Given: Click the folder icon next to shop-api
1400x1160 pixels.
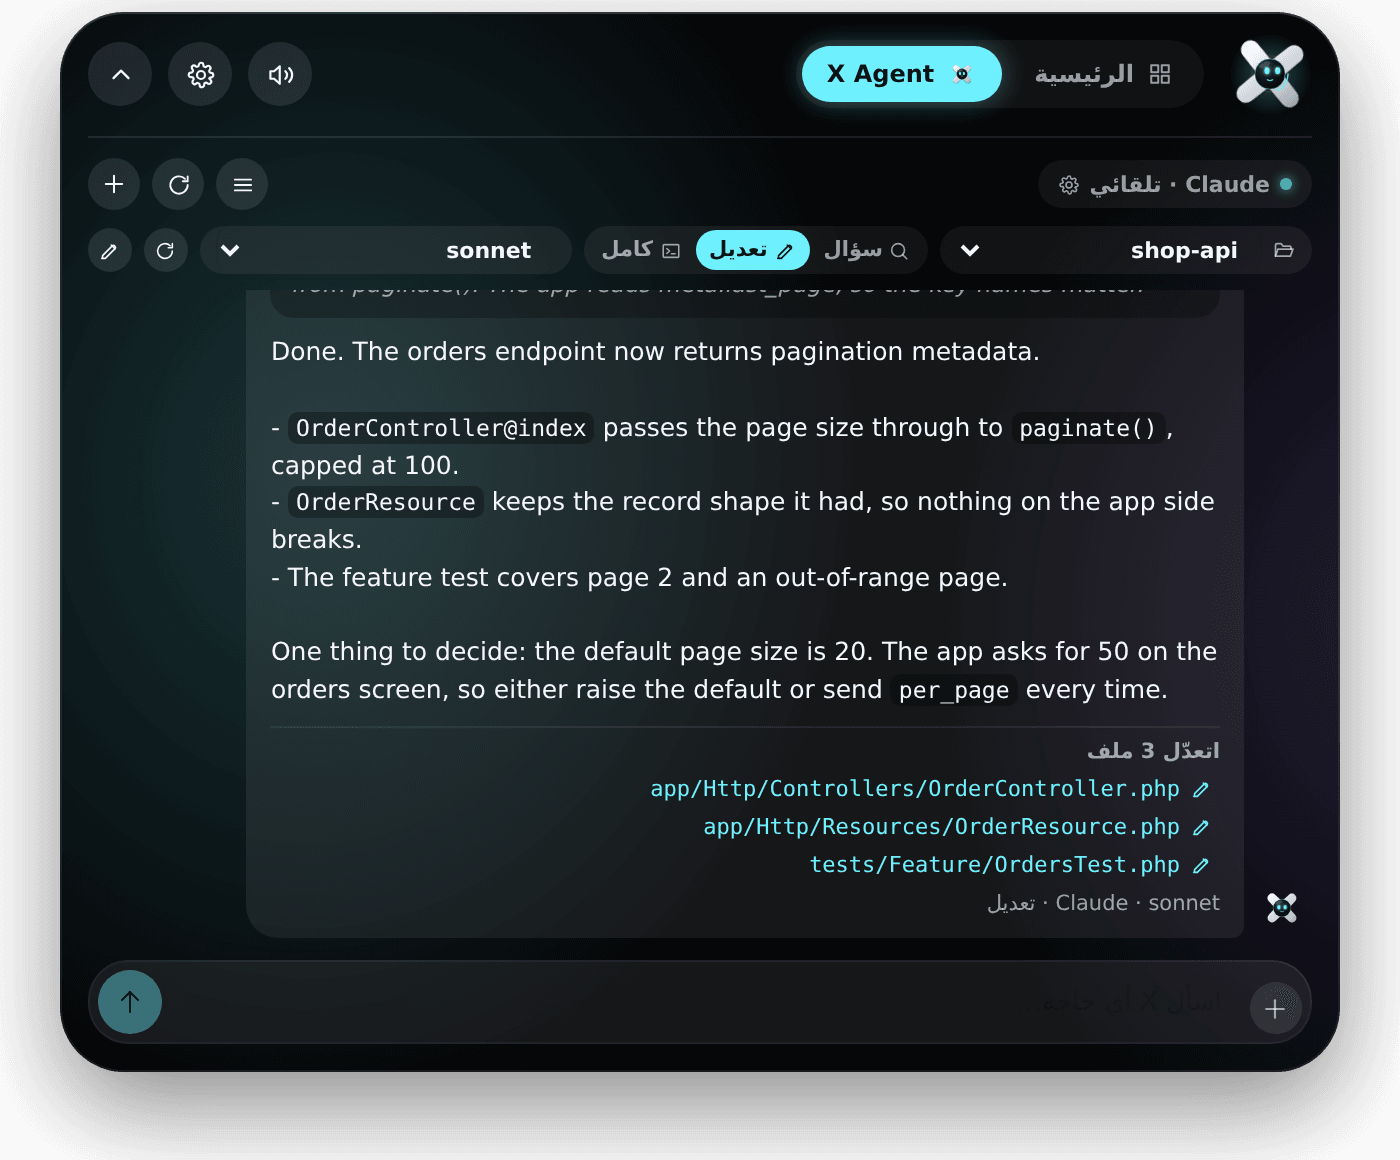Looking at the screenshot, I should click(x=1284, y=250).
